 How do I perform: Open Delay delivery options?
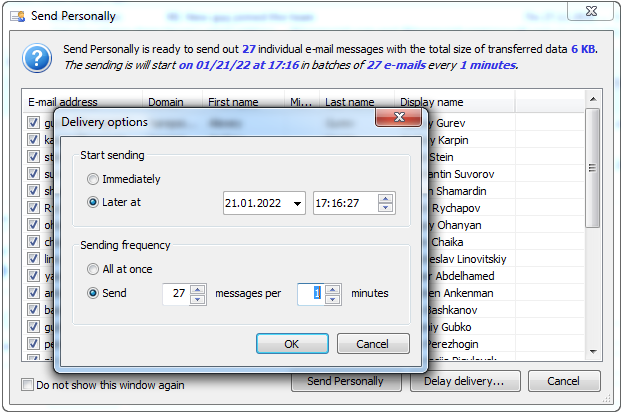click(x=465, y=381)
